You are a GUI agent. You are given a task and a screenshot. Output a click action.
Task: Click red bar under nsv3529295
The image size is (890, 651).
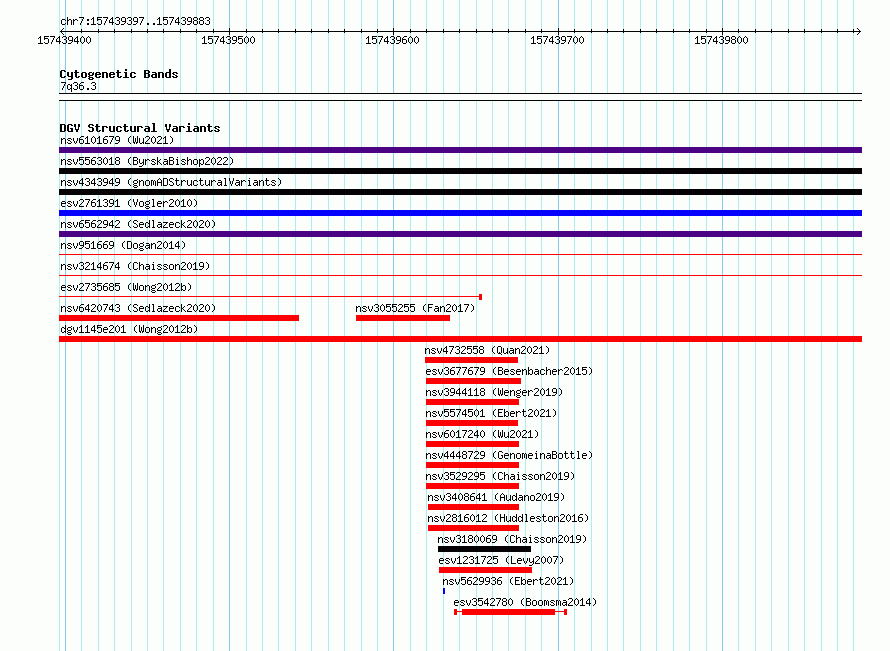[x=472, y=486]
